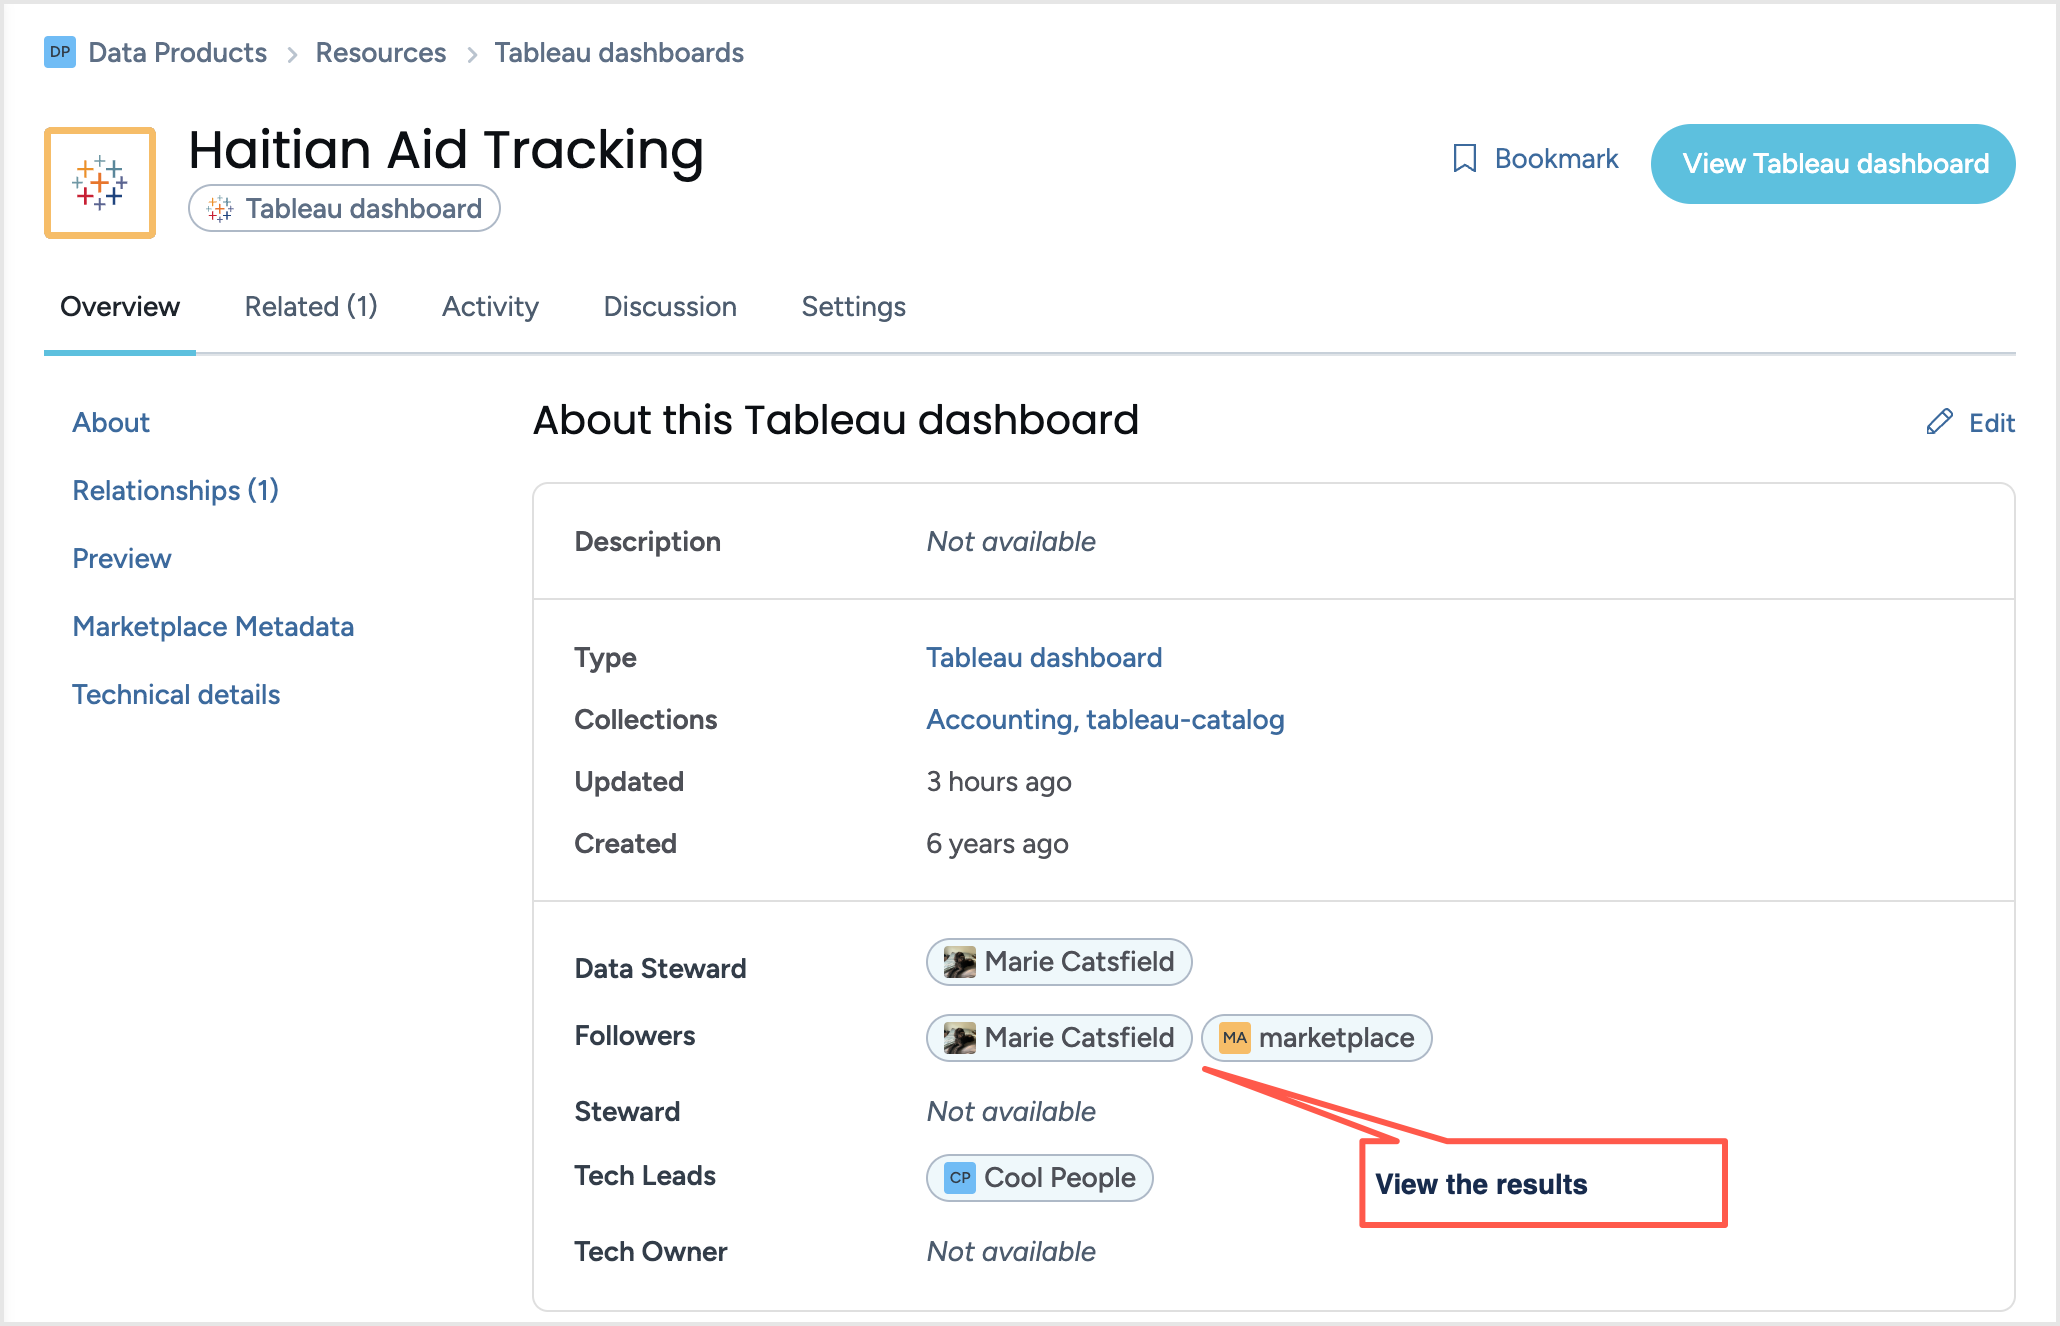Click the Bookmark flag icon
This screenshot has height=1326, width=2060.
pyautogui.click(x=1465, y=158)
